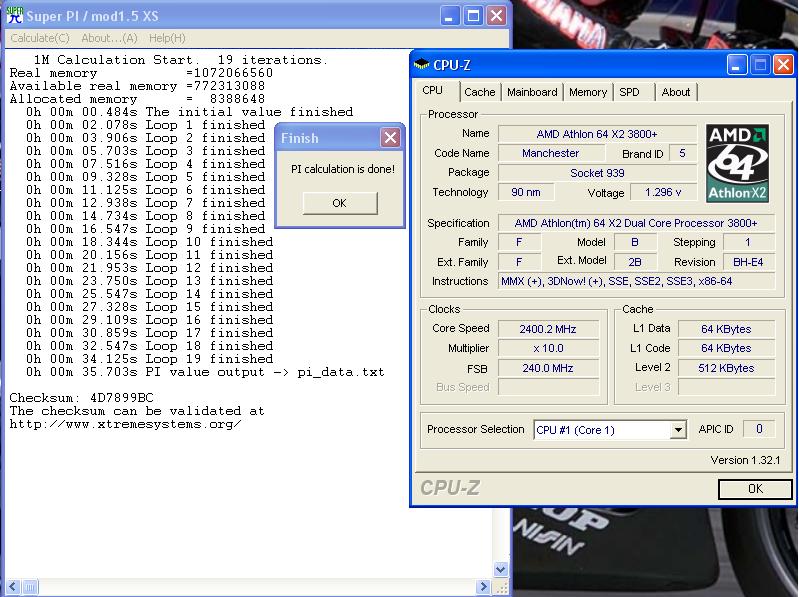Click the Super PI title bar icon
Viewport: 799px width, 597px height.
pyautogui.click(x=15, y=15)
